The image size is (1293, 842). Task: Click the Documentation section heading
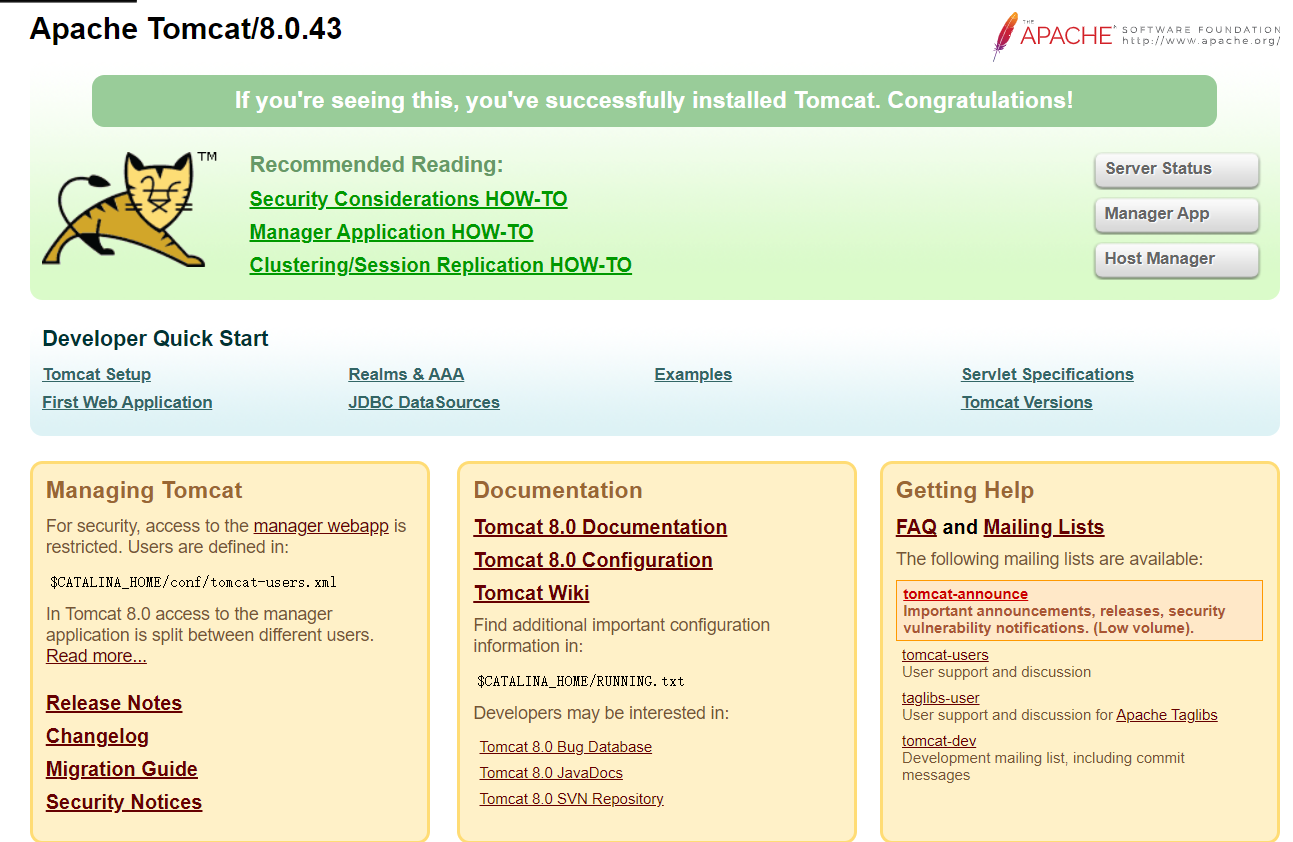point(558,490)
